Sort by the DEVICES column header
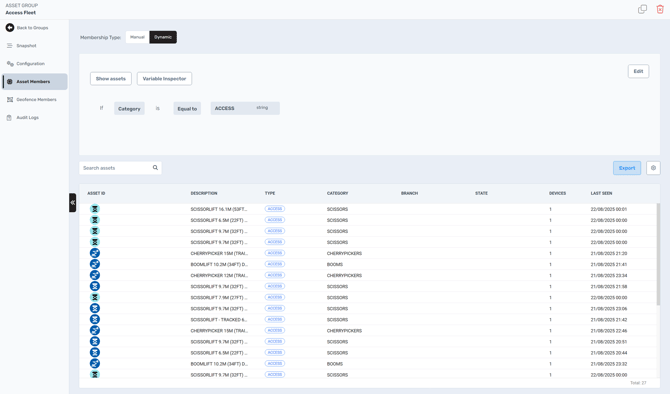Viewport: 670px width, 394px height. [557, 194]
